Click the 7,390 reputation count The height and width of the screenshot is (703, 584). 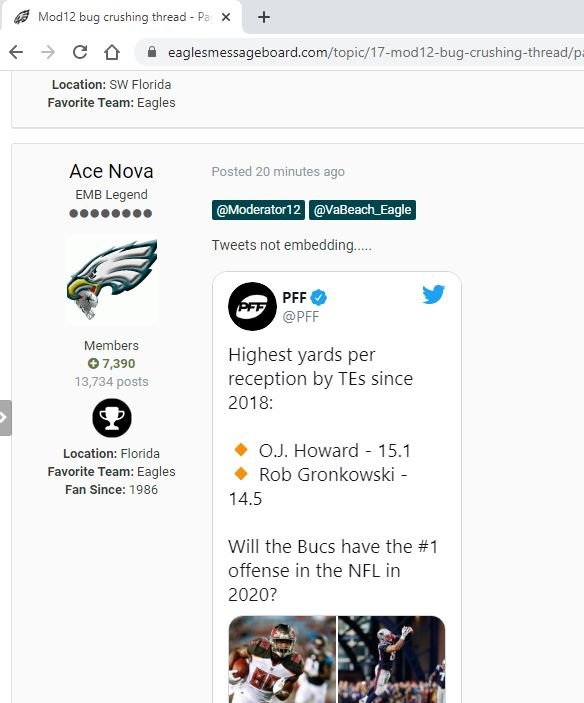click(118, 364)
